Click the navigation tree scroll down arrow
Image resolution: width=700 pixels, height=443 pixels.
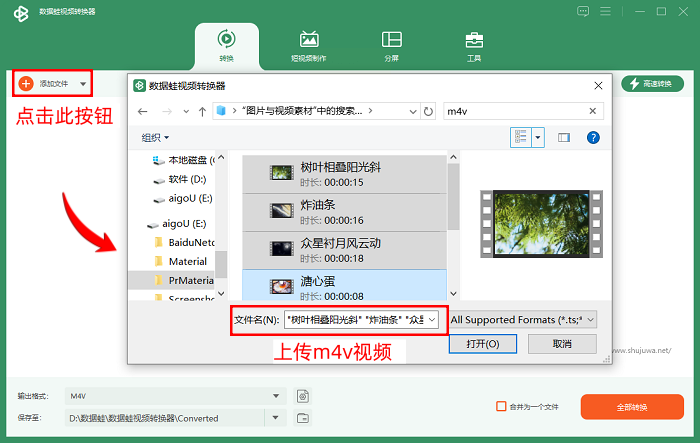tap(221, 293)
